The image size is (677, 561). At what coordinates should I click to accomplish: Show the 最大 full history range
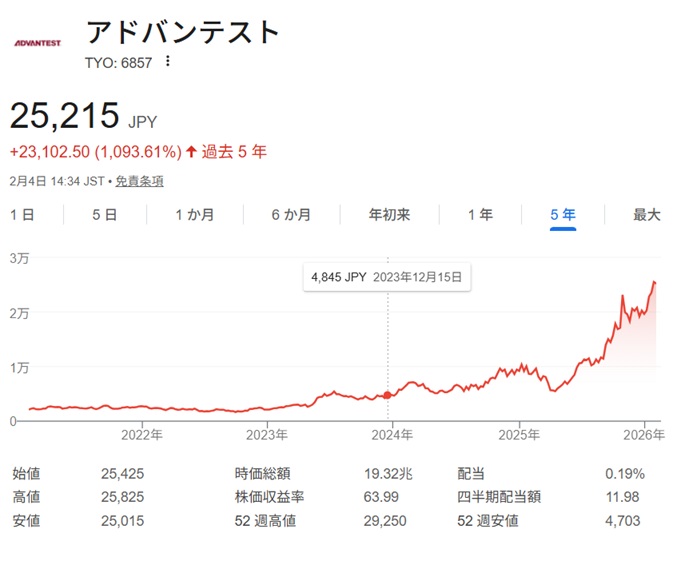pyautogui.click(x=647, y=214)
